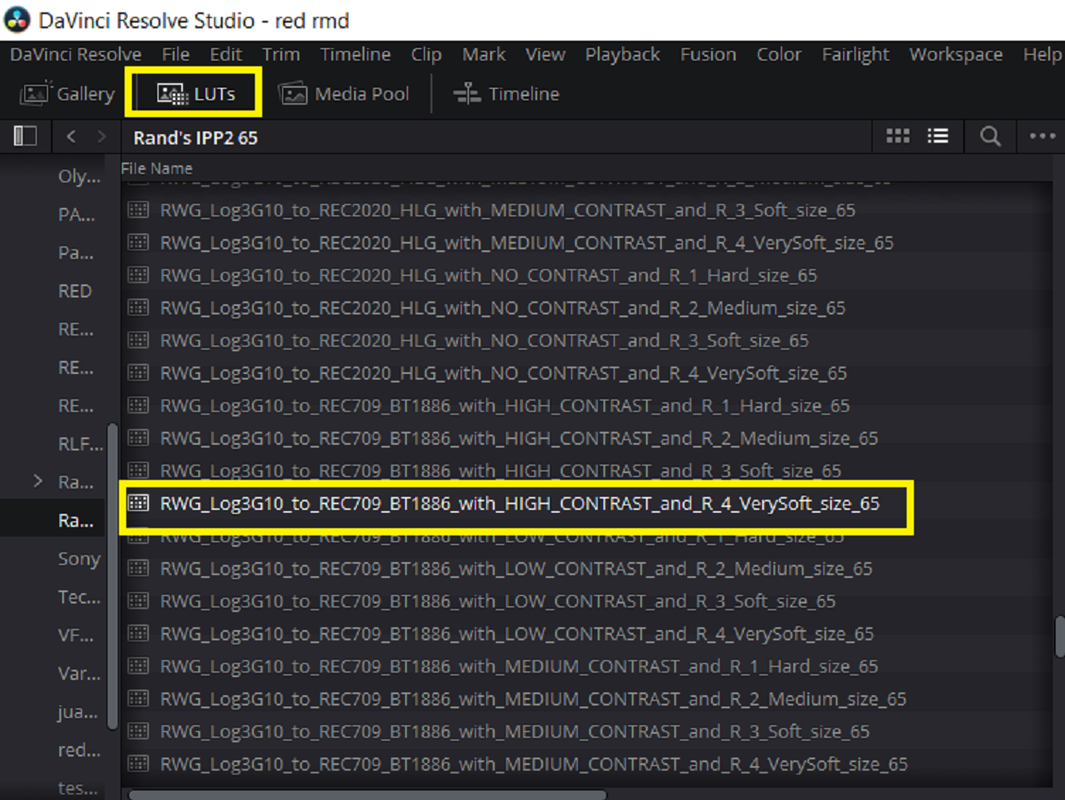This screenshot has width=1065, height=800.
Task: Click the File Name column header
Action: click(x=157, y=168)
